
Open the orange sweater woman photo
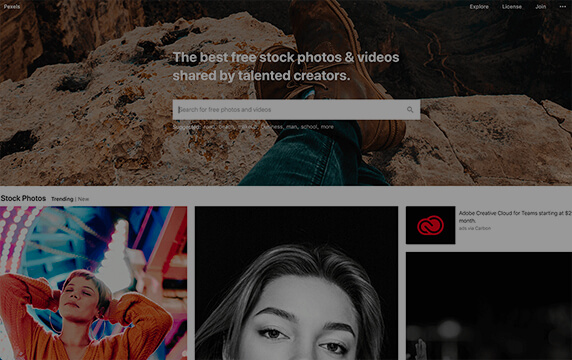tap(93, 283)
